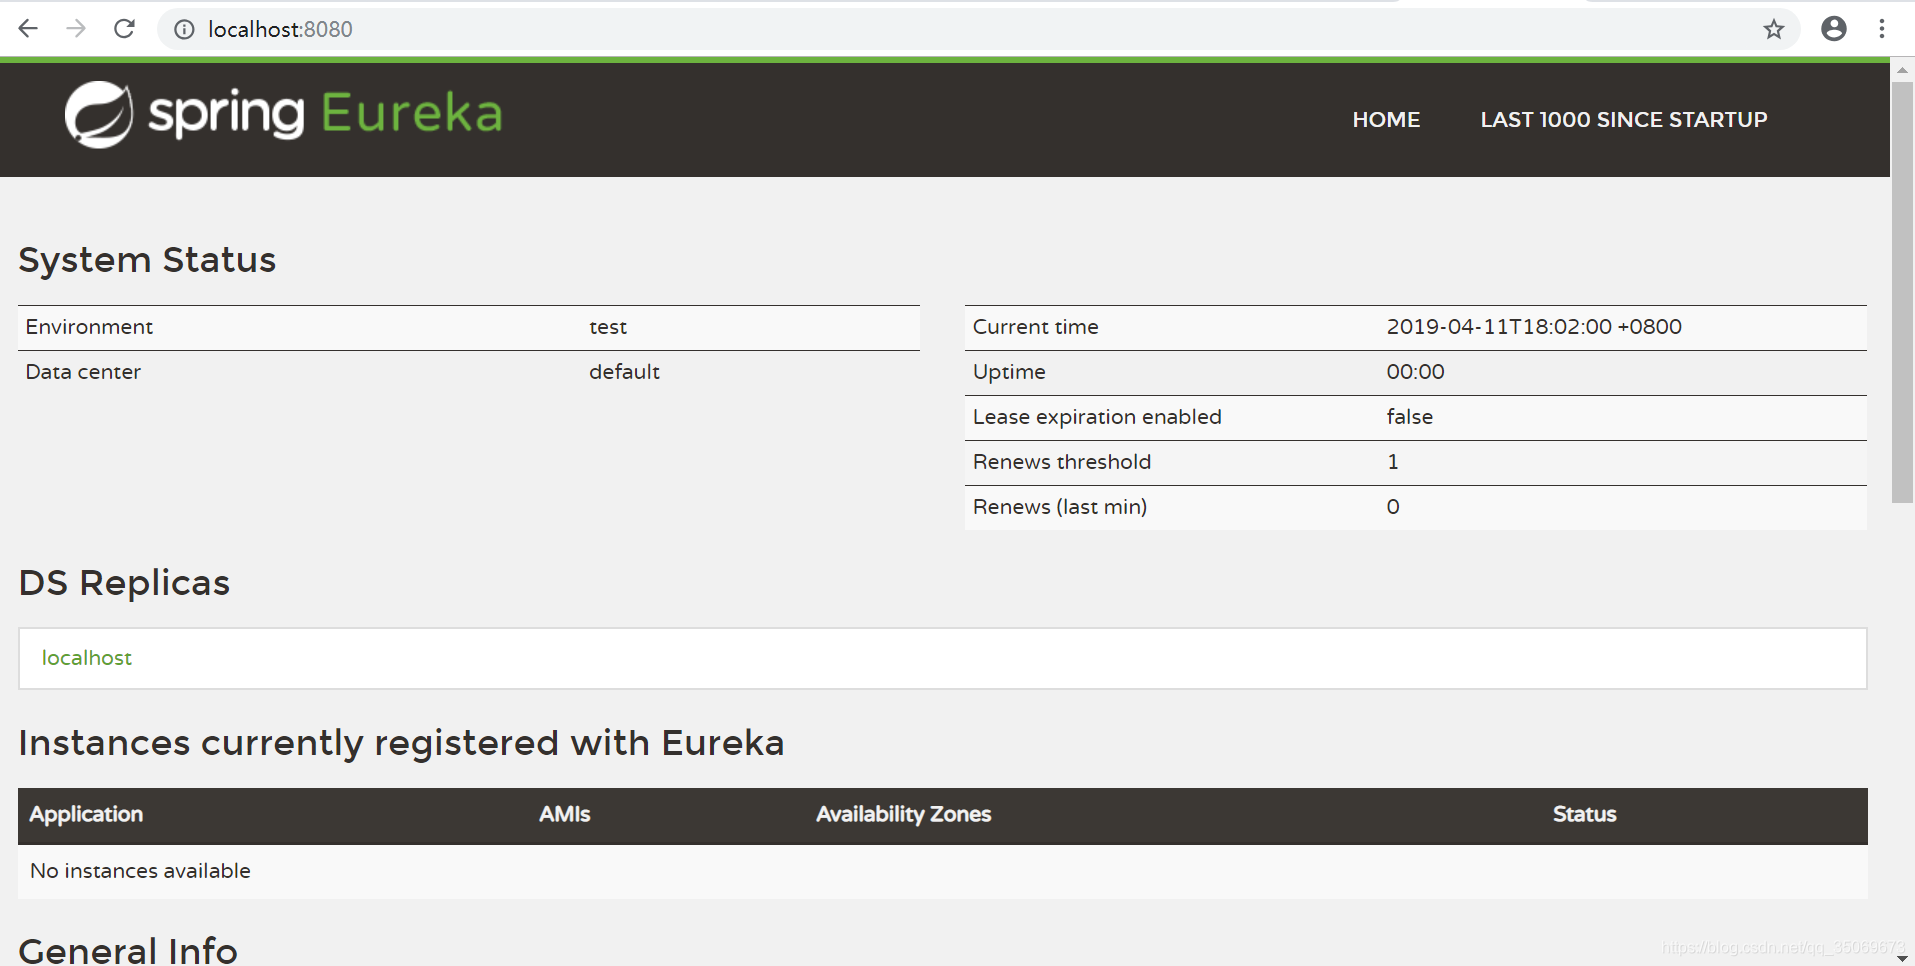Select the 00:00 uptime value

[1415, 372]
